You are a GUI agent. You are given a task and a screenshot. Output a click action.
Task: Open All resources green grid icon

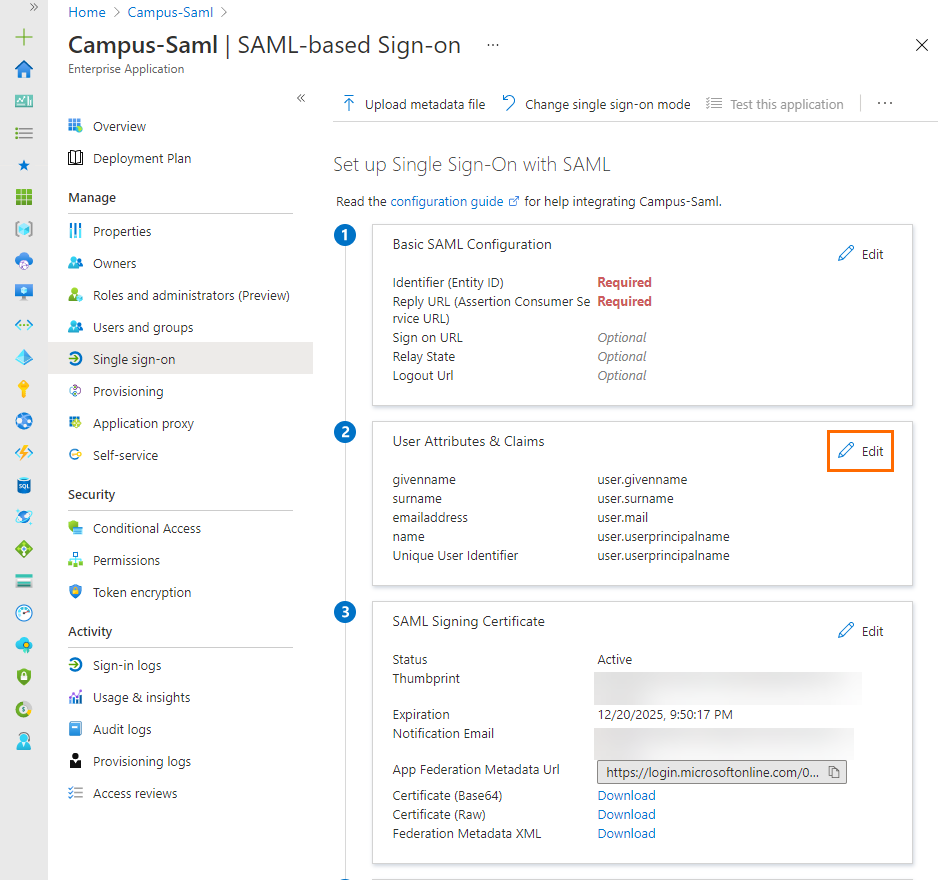tap(24, 197)
